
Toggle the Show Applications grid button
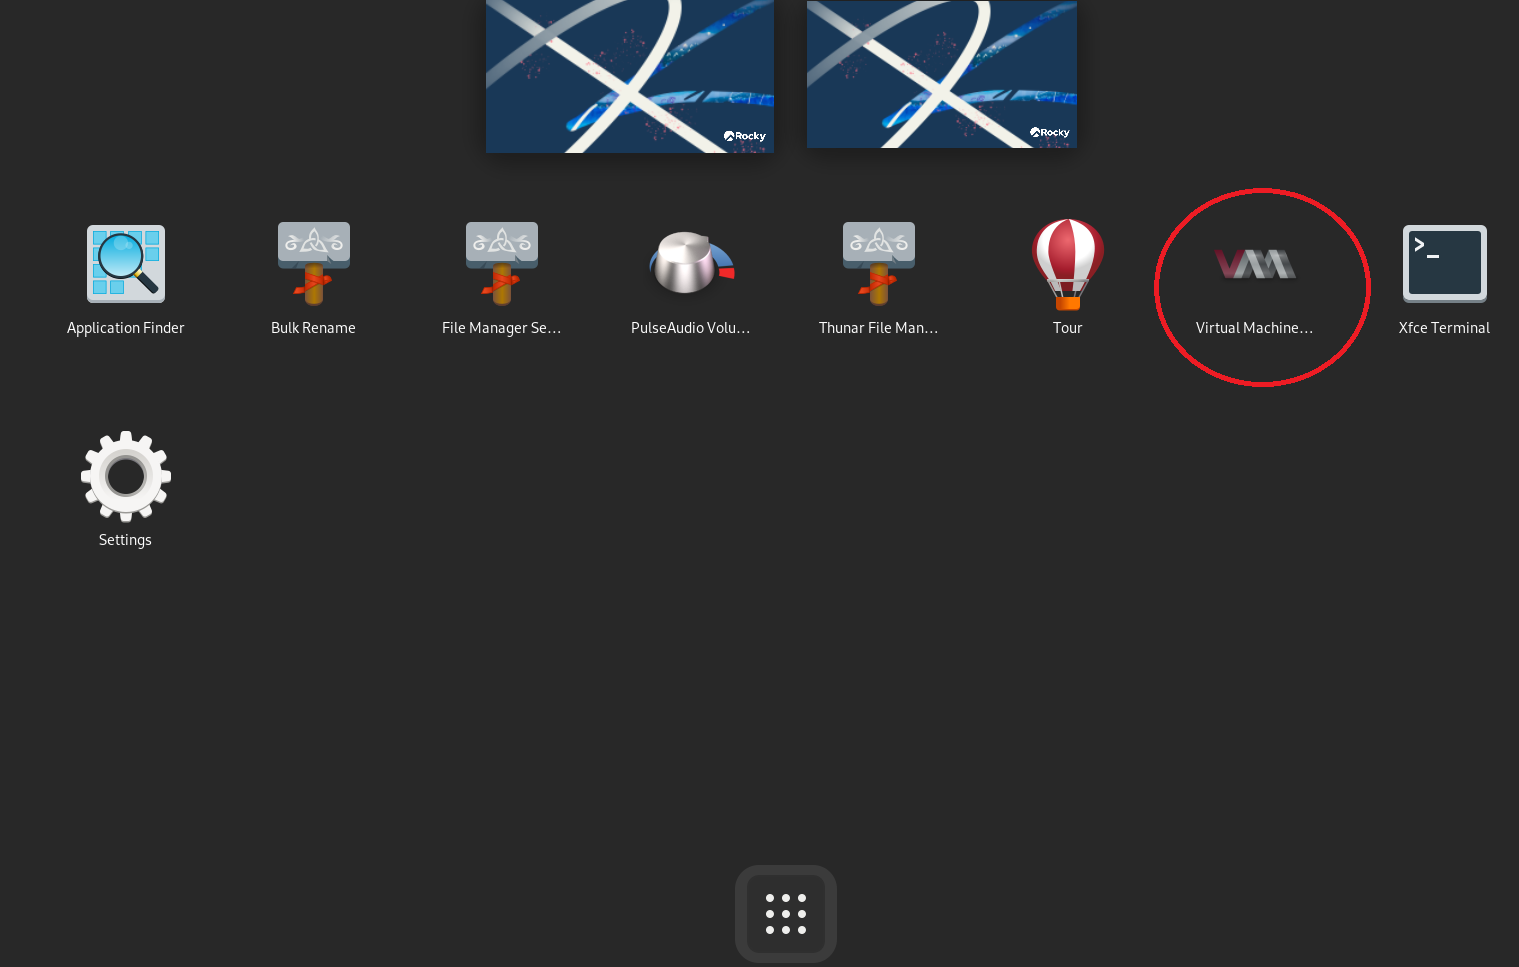pos(786,914)
